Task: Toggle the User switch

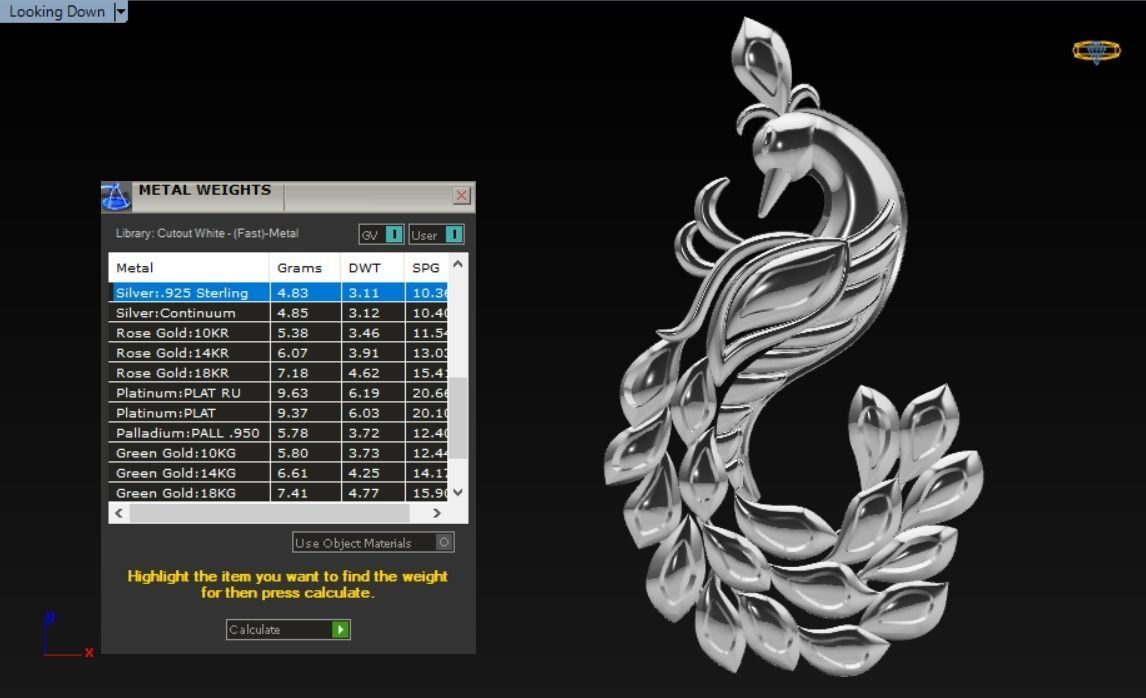Action: pos(436,235)
